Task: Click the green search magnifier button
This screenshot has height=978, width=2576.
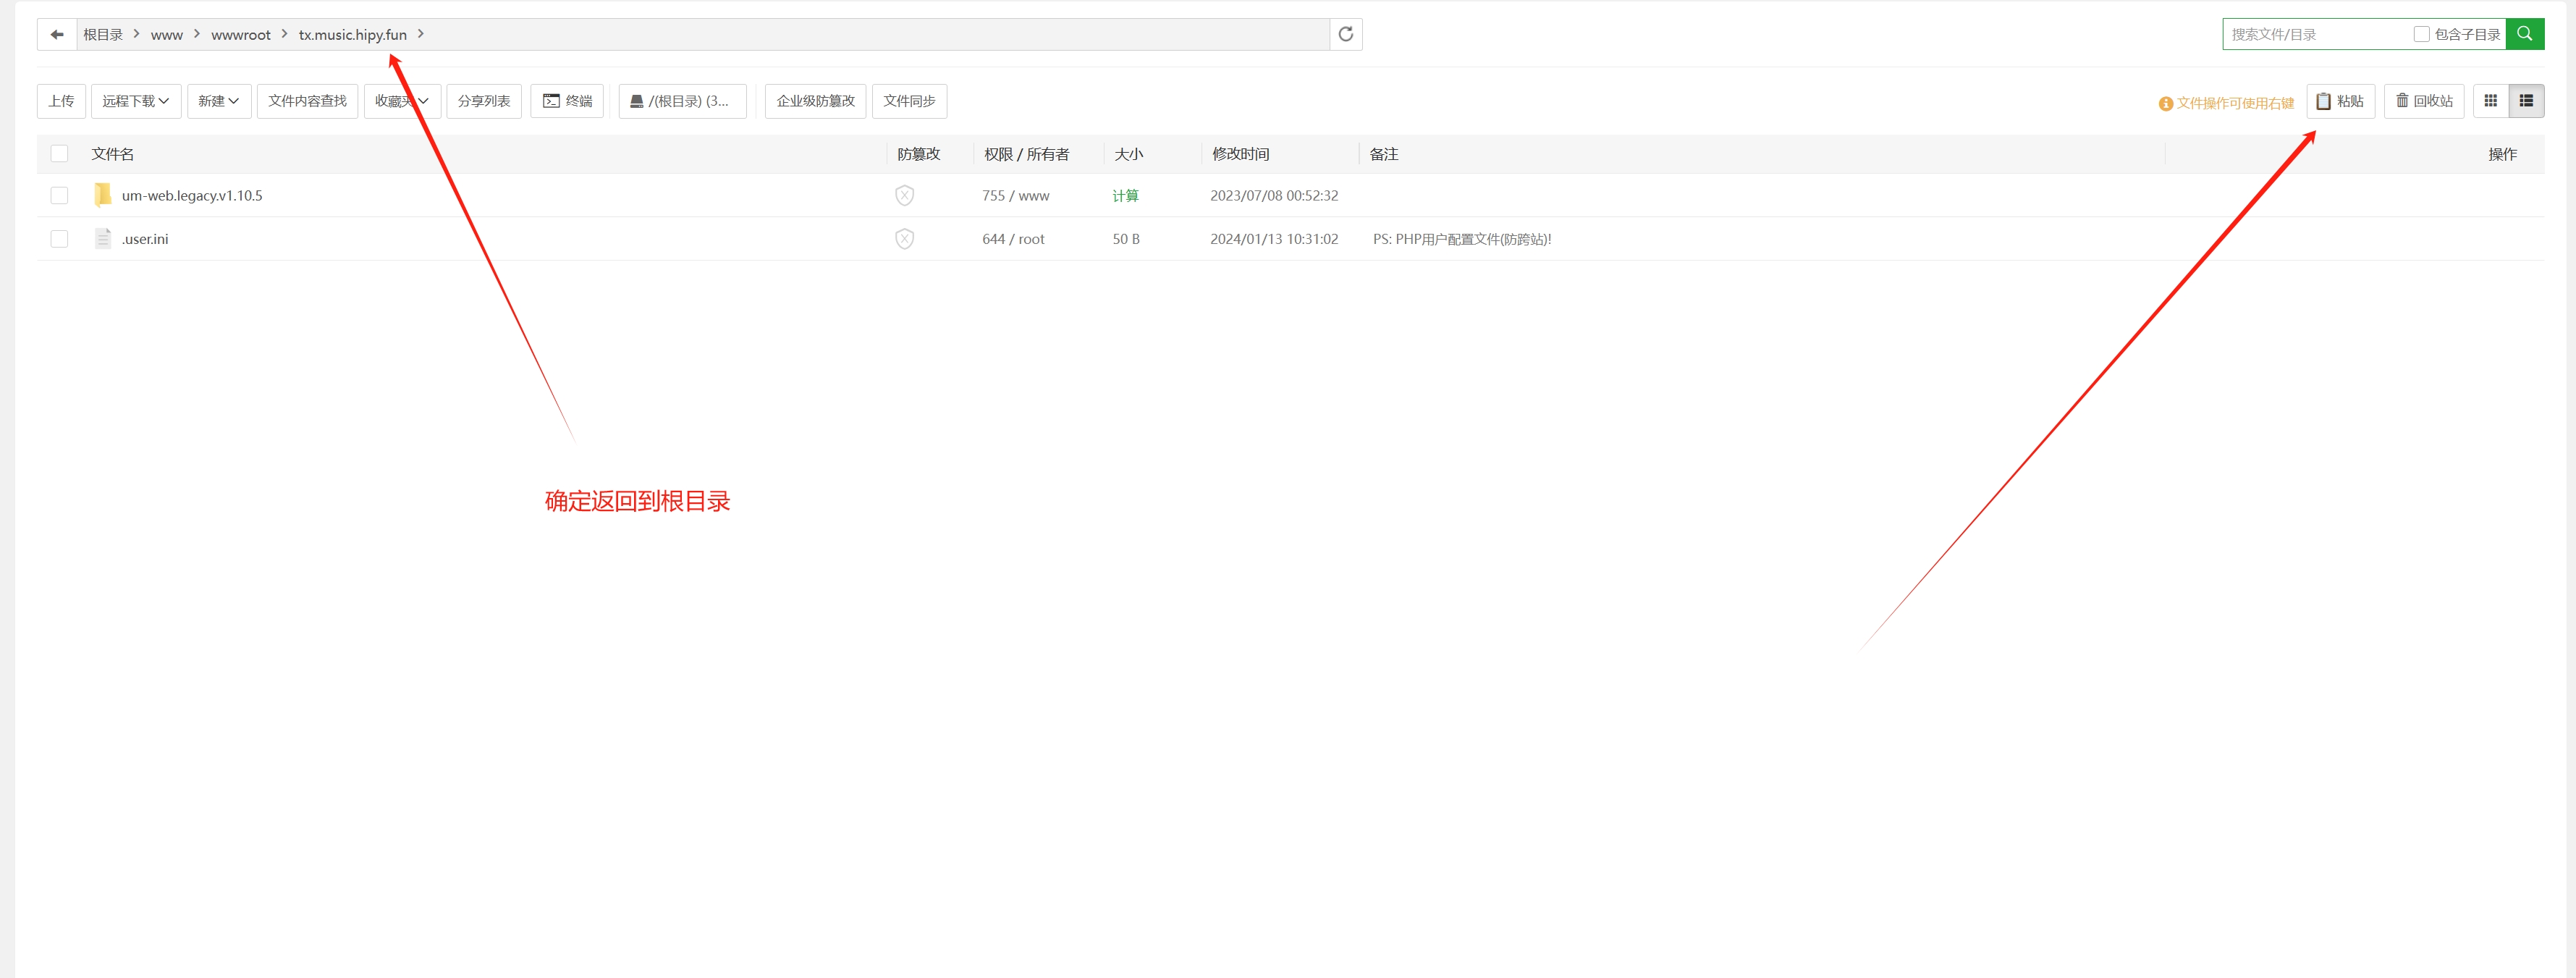Action: [x=2524, y=34]
